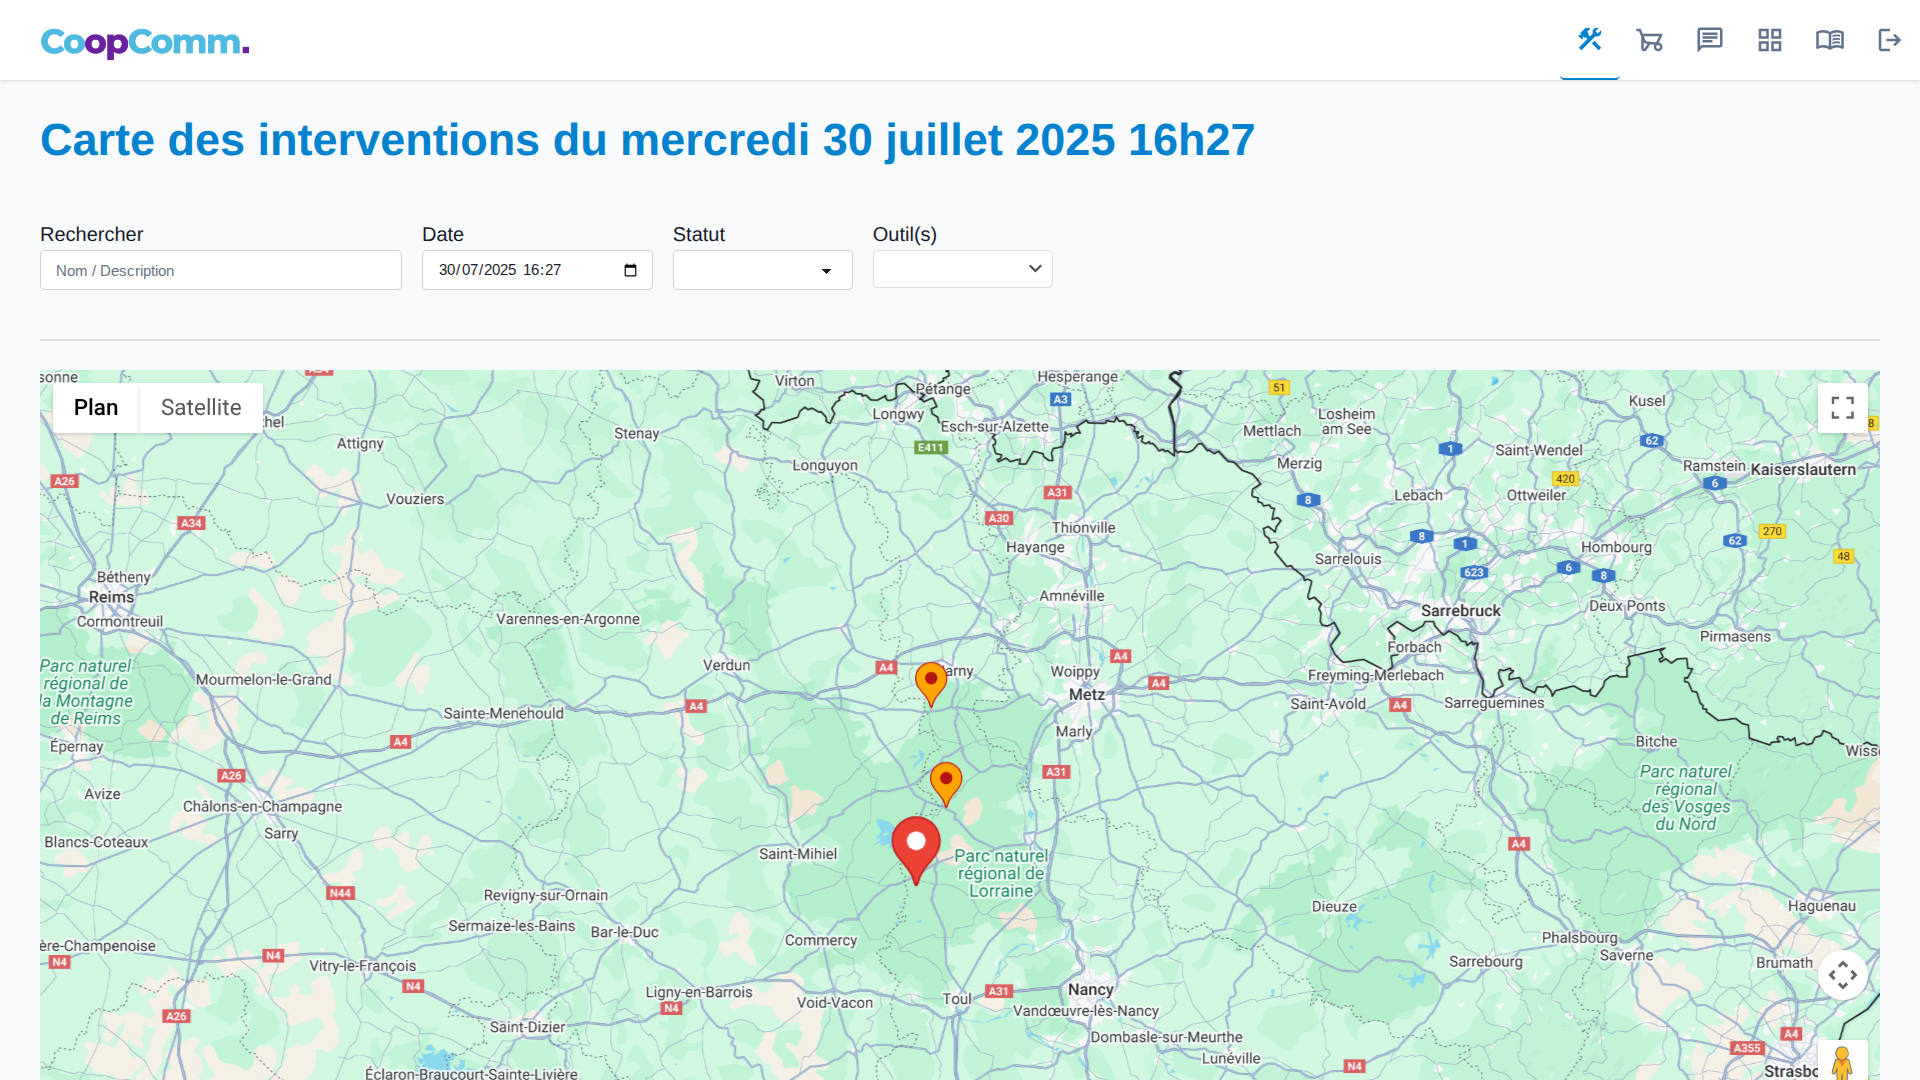The width and height of the screenshot is (1920, 1080).
Task: Click the Metz city label
Action: pos(1087,694)
